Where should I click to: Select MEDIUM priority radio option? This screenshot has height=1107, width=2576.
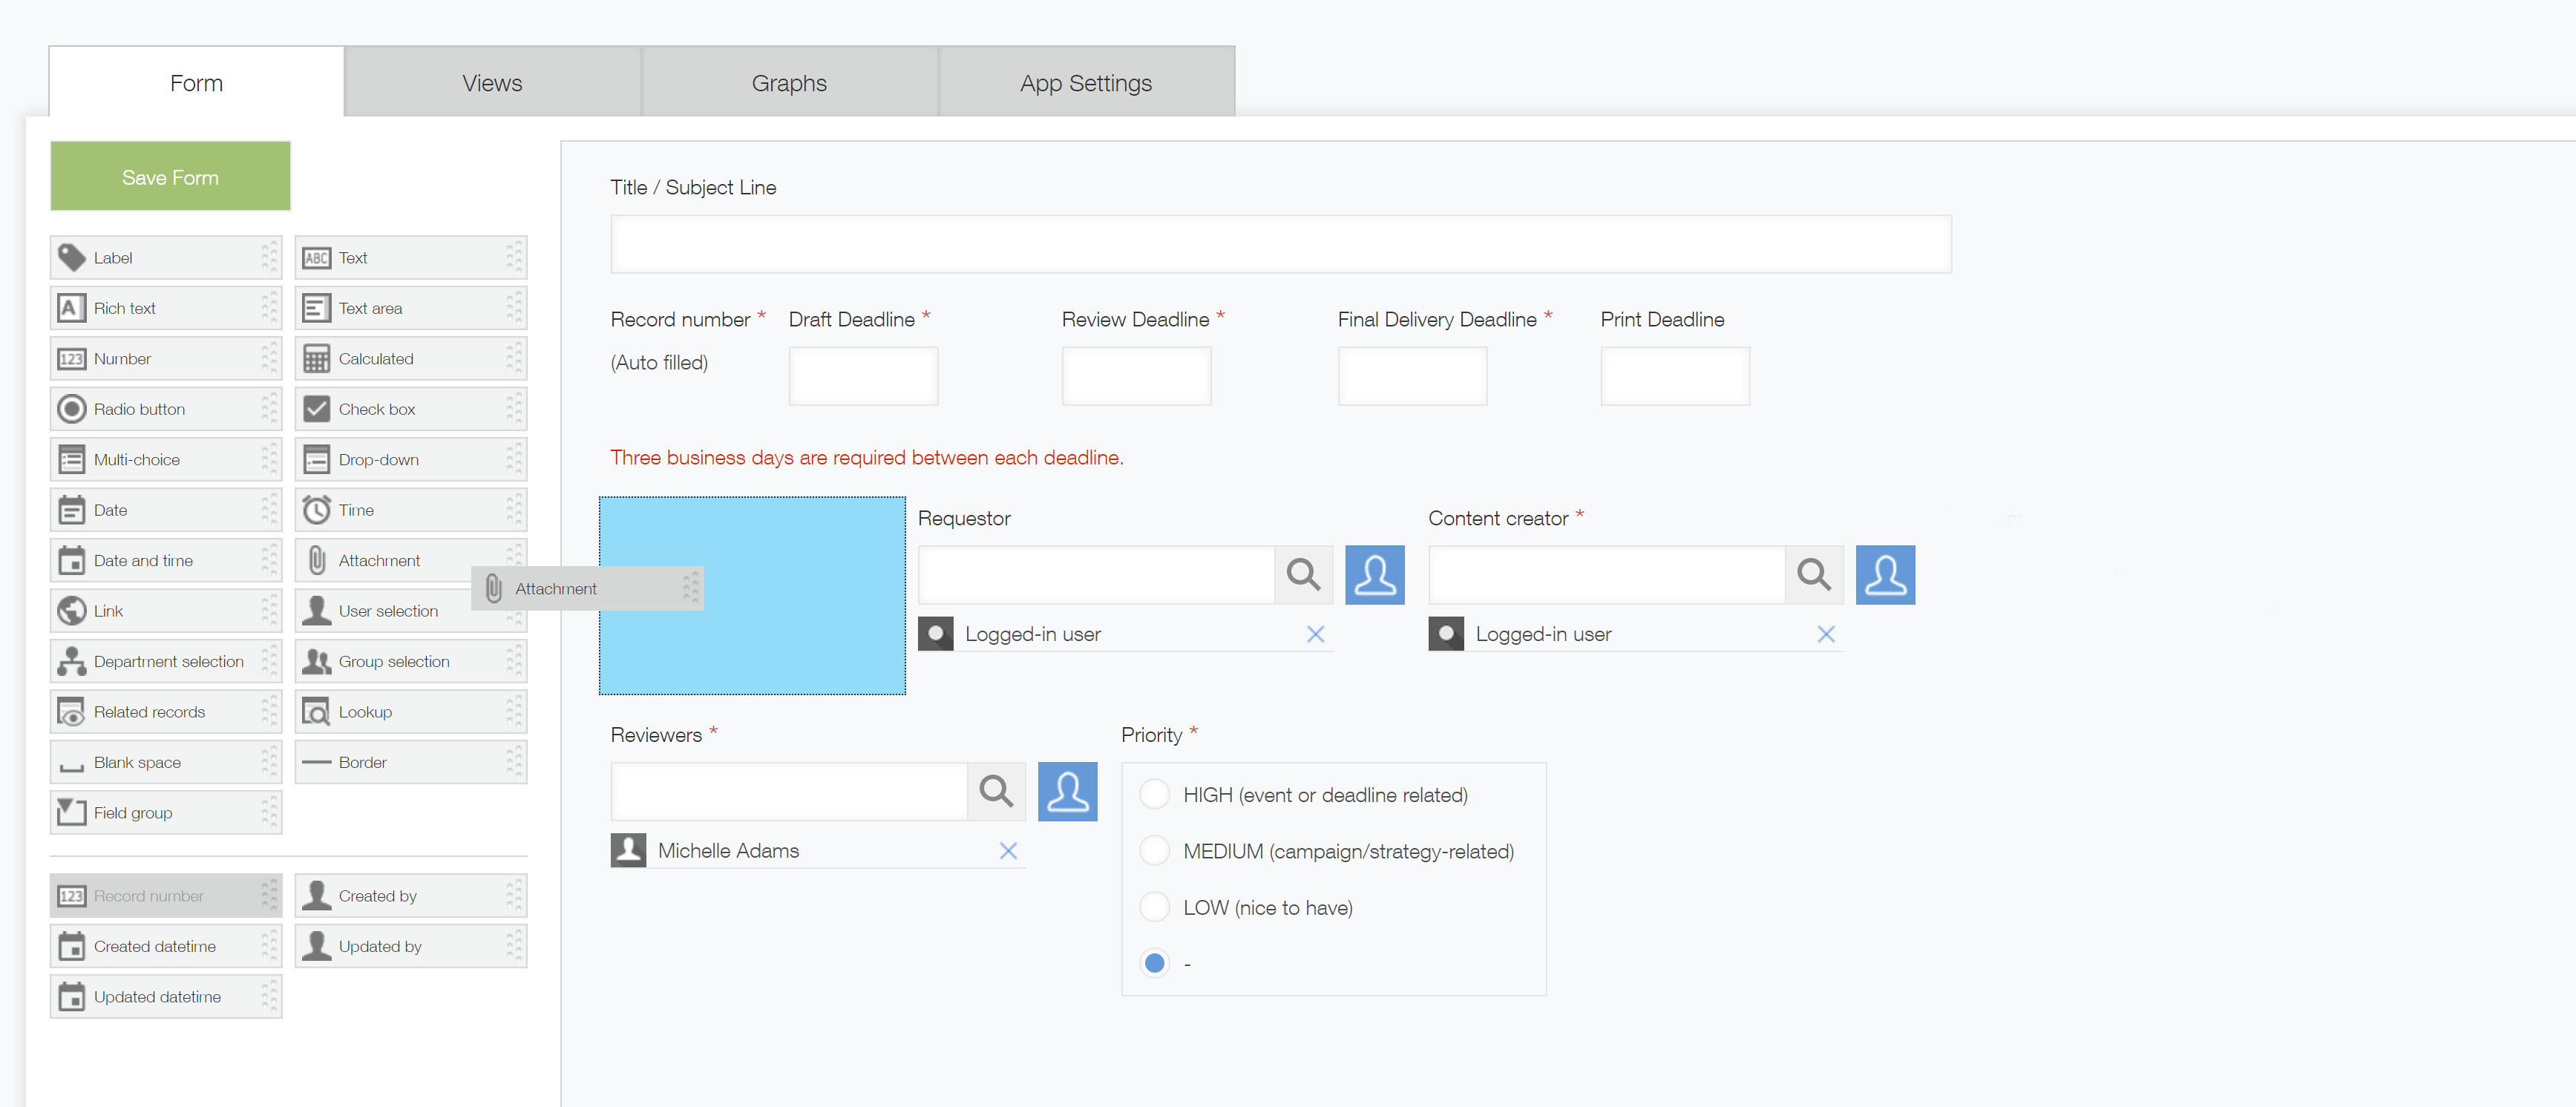[1154, 850]
